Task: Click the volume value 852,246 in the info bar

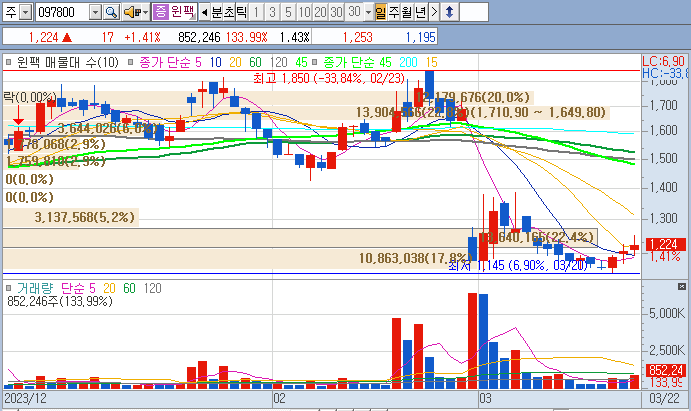Action: pyautogui.click(x=199, y=37)
